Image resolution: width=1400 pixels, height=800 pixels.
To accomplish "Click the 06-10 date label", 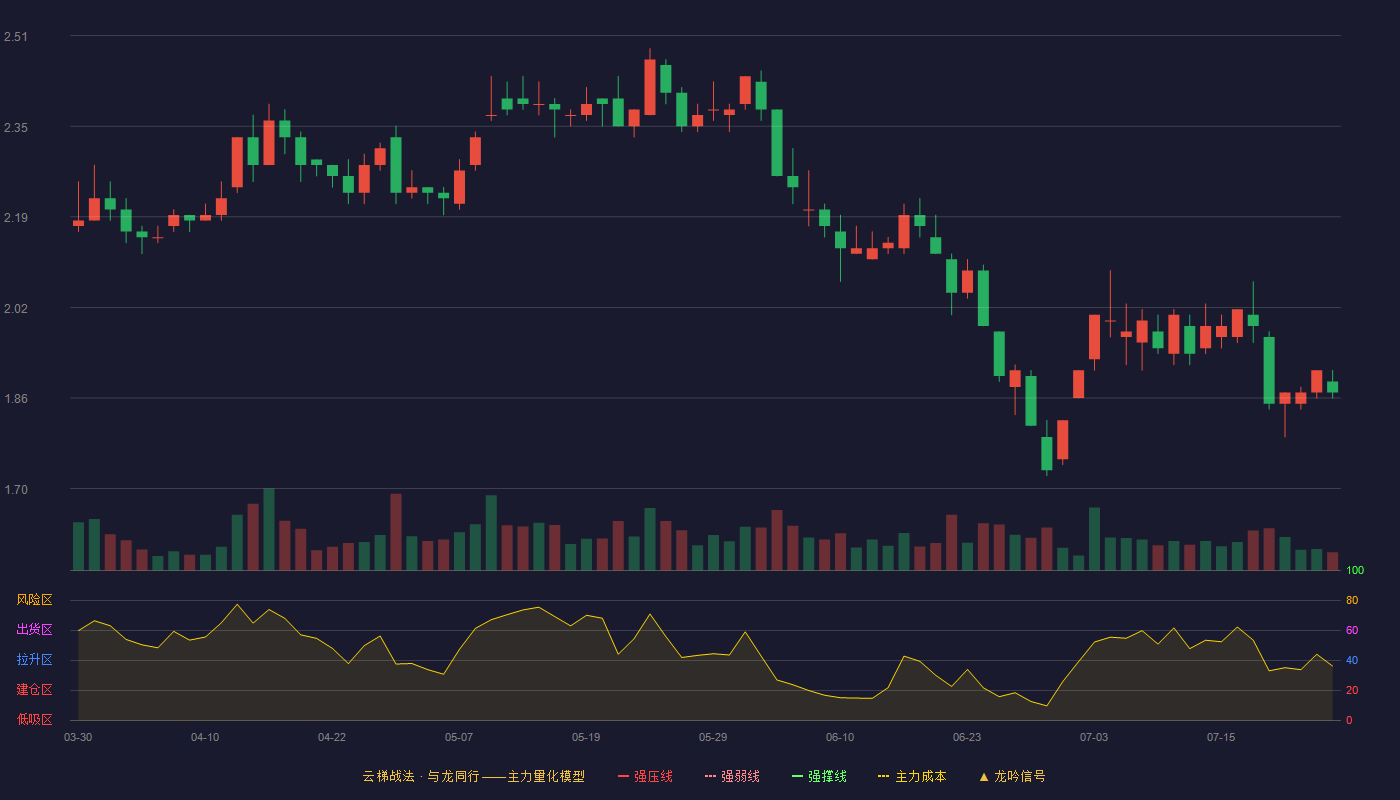I will point(840,737).
